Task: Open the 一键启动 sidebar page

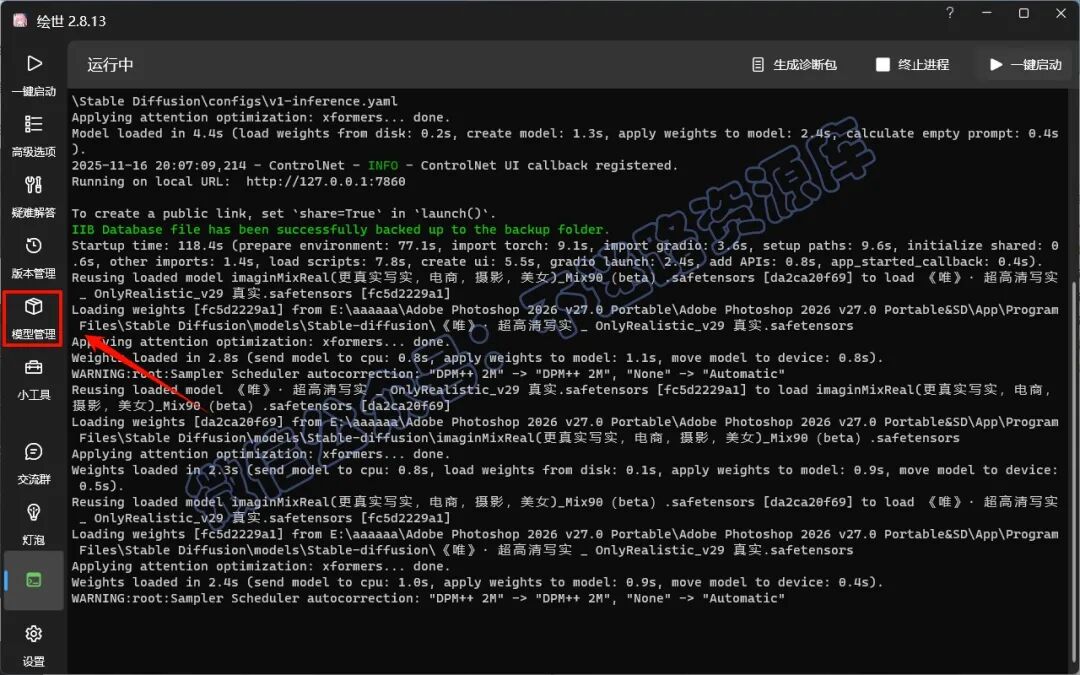Action: 34,75
